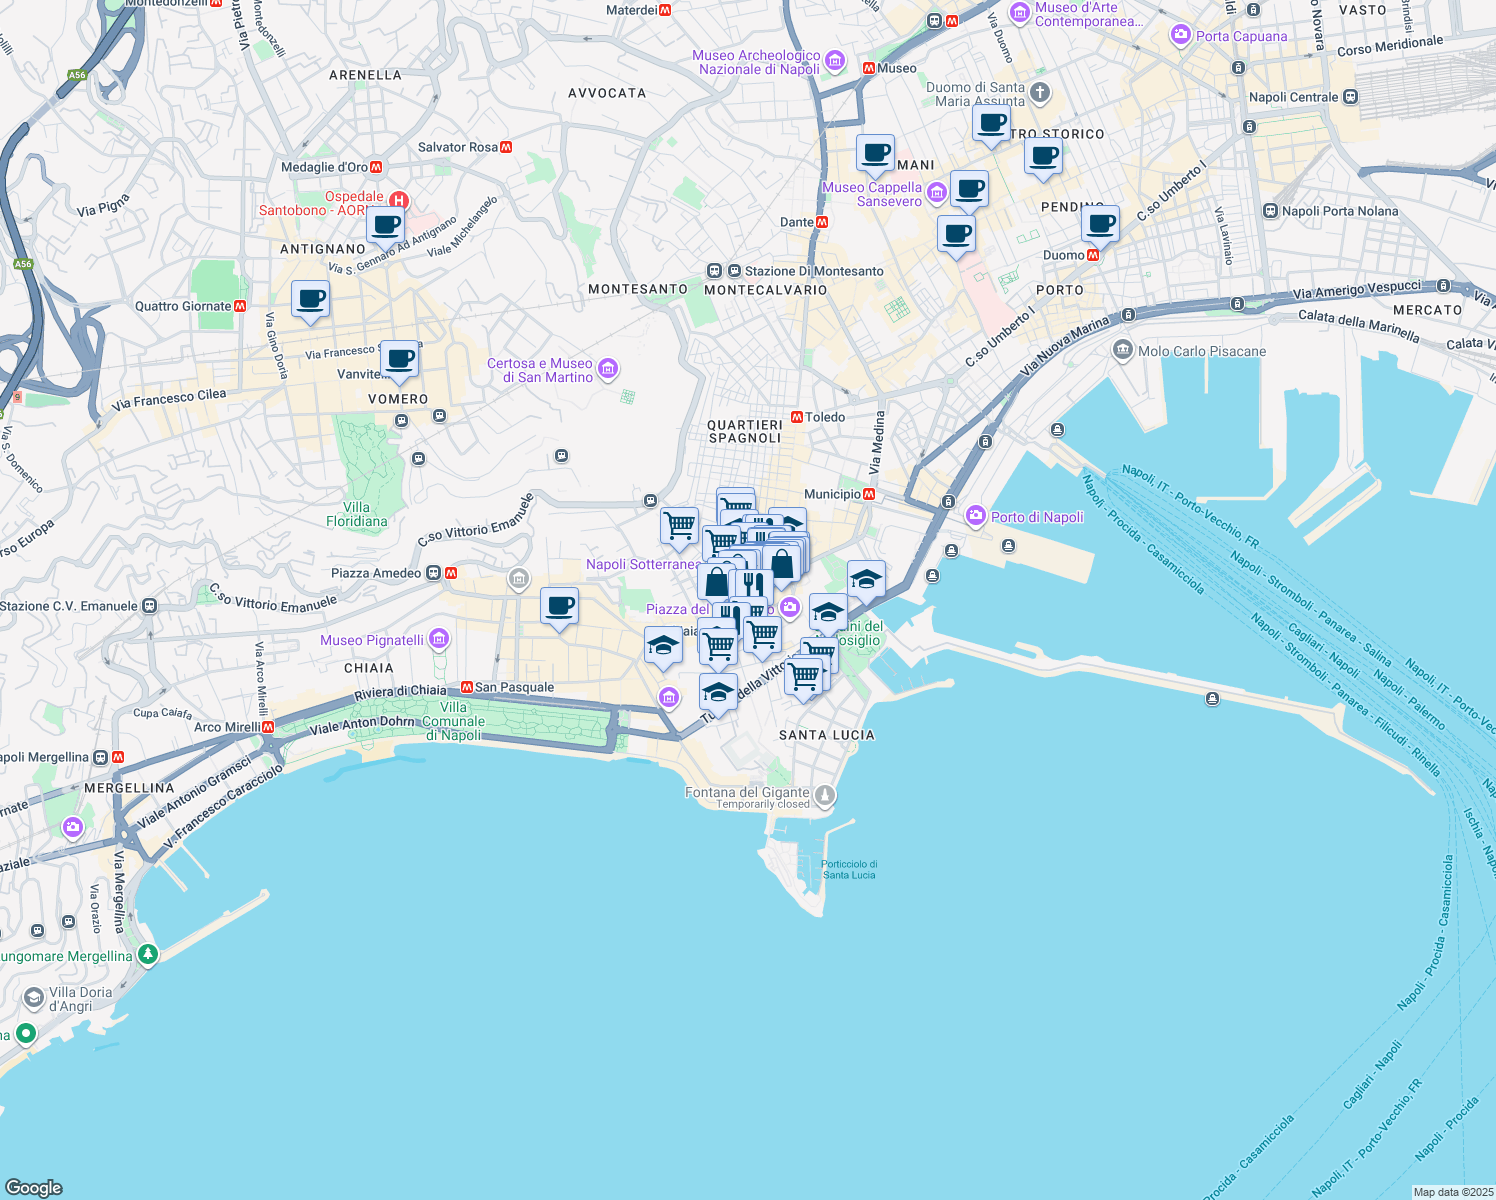This screenshot has width=1496, height=1200.
Task: Select the coffee cup marker near Quattro Giornate
Action: click(x=310, y=298)
